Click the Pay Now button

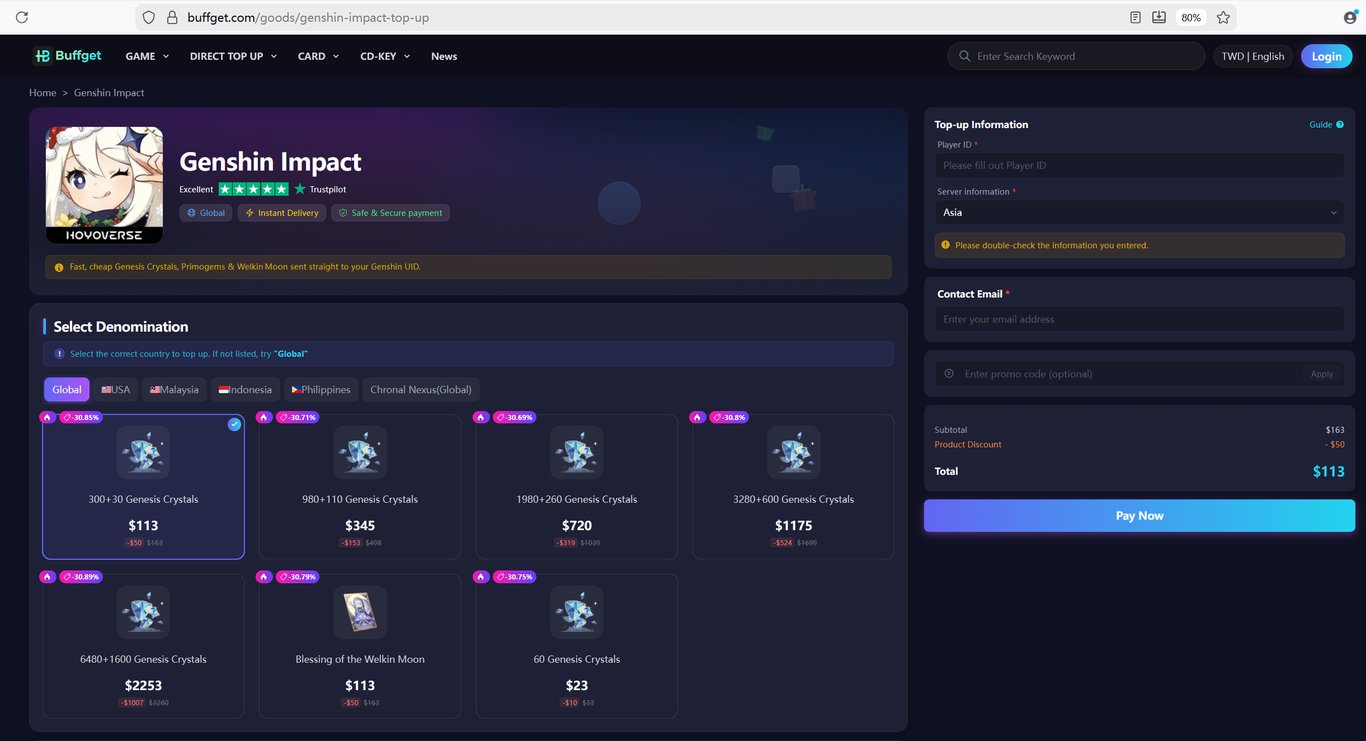pos(1139,516)
